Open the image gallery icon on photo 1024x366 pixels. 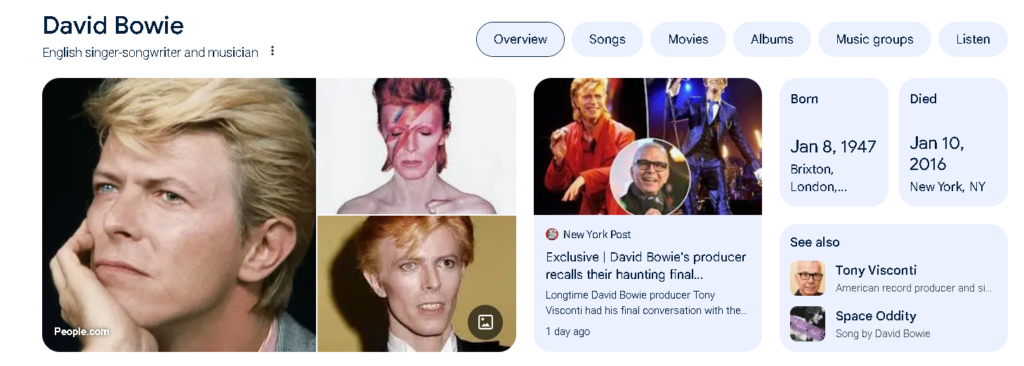485,322
